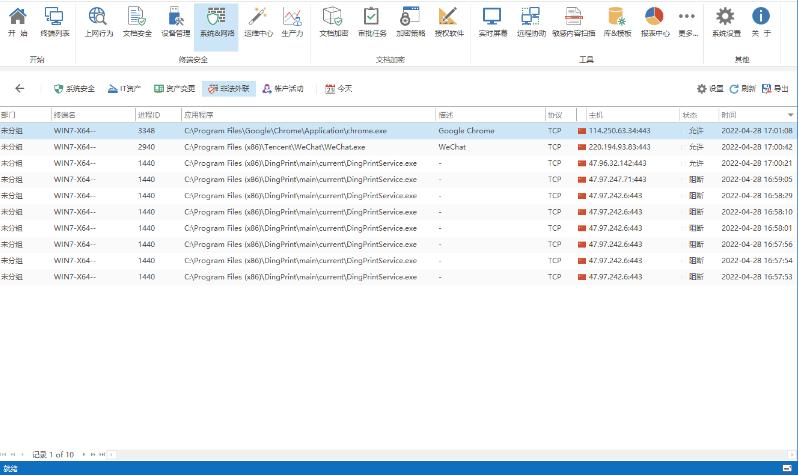
Task: Switch to the 帐户活动 tab
Action: click(x=282, y=89)
